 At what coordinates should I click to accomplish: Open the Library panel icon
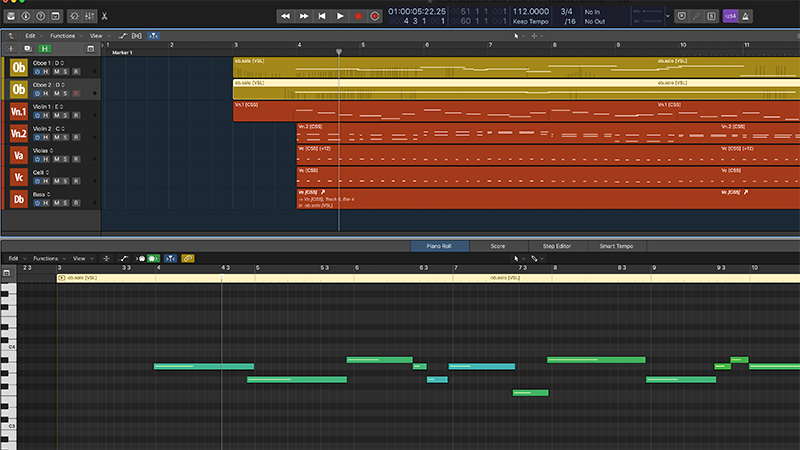tap(11, 16)
